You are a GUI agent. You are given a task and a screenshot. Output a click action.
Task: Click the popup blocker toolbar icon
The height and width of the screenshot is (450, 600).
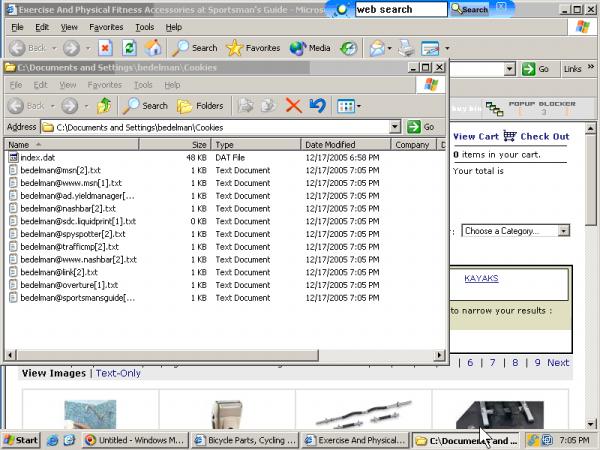[x=494, y=109]
